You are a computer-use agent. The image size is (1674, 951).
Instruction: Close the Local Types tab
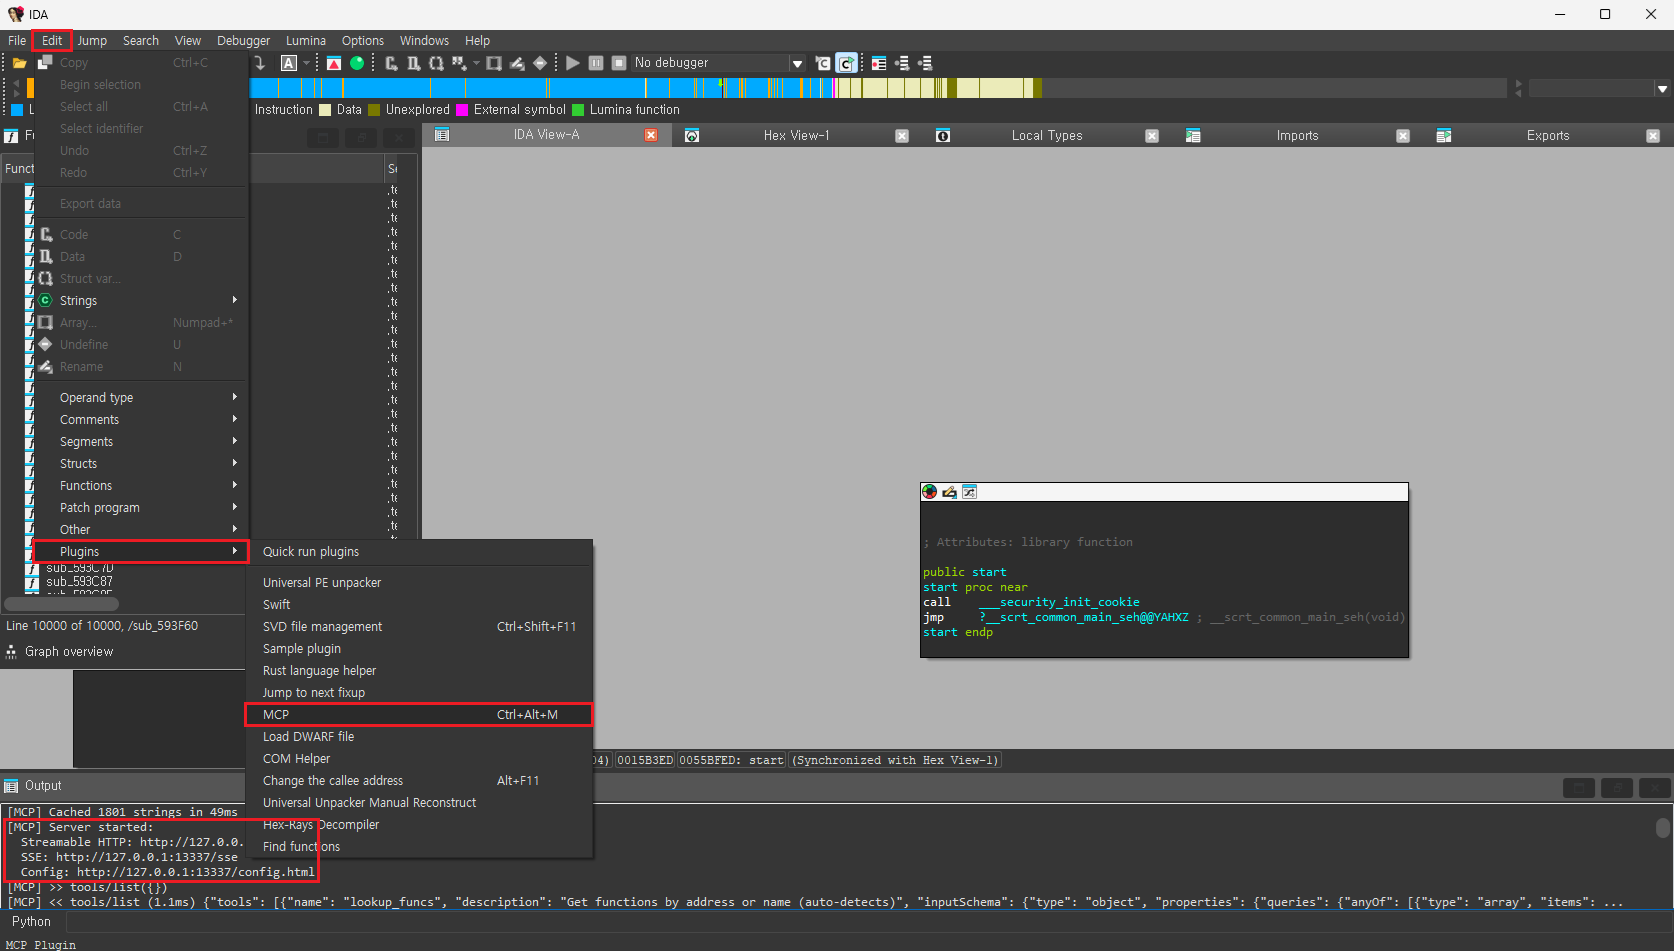point(1152,136)
